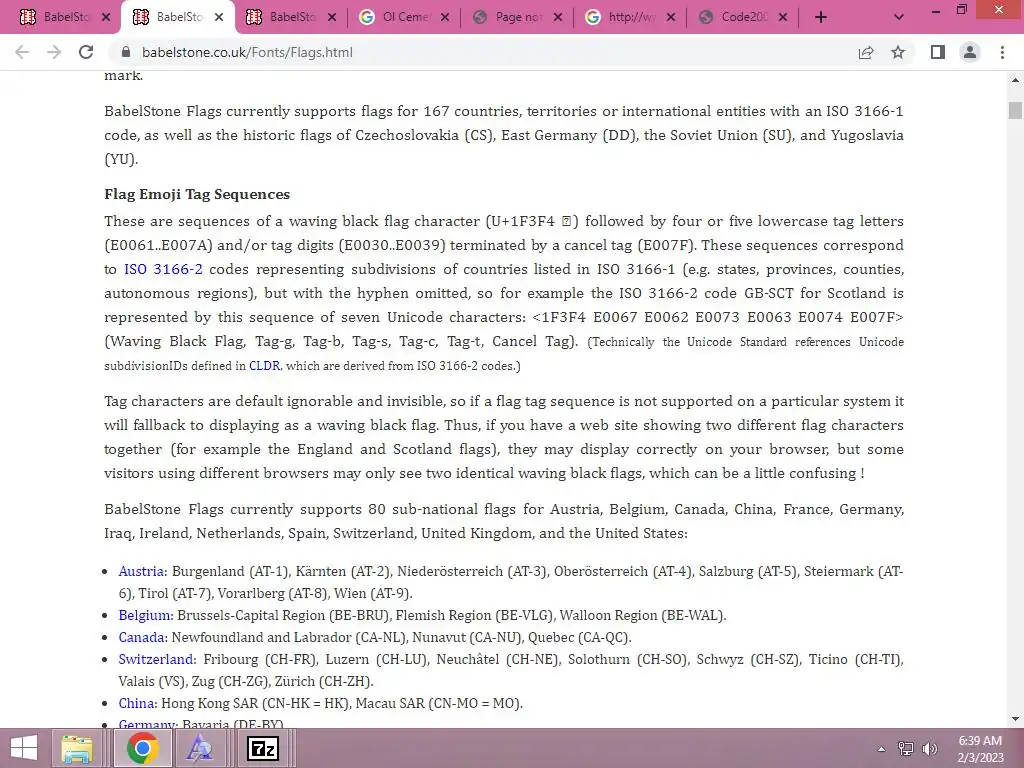Click the vertical scrollbar thumb

coord(1015,110)
